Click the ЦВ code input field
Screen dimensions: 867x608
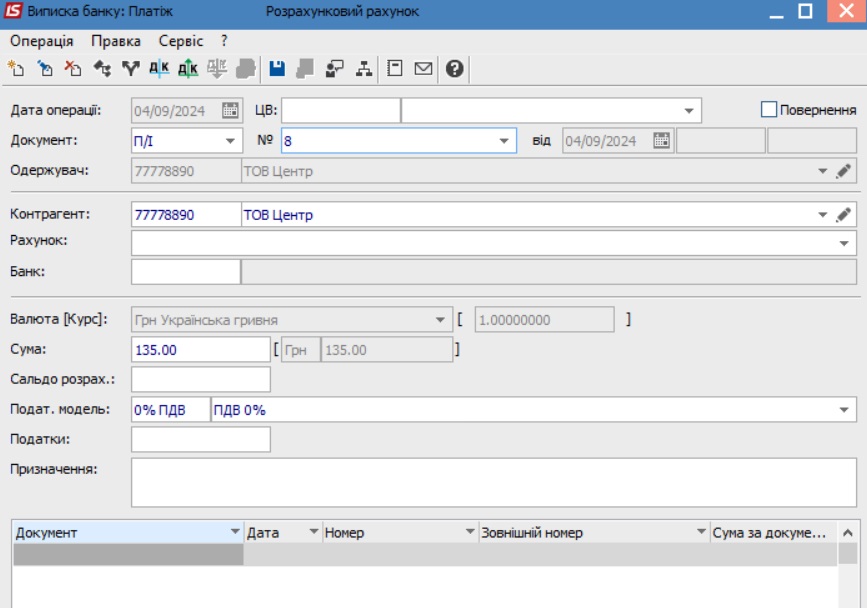341,111
